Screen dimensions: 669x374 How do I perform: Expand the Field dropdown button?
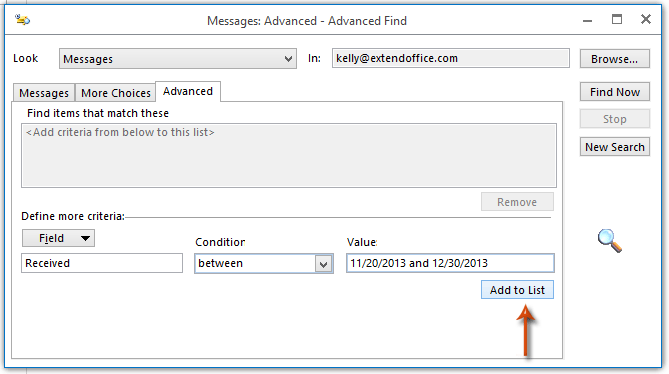pyautogui.click(x=58, y=238)
